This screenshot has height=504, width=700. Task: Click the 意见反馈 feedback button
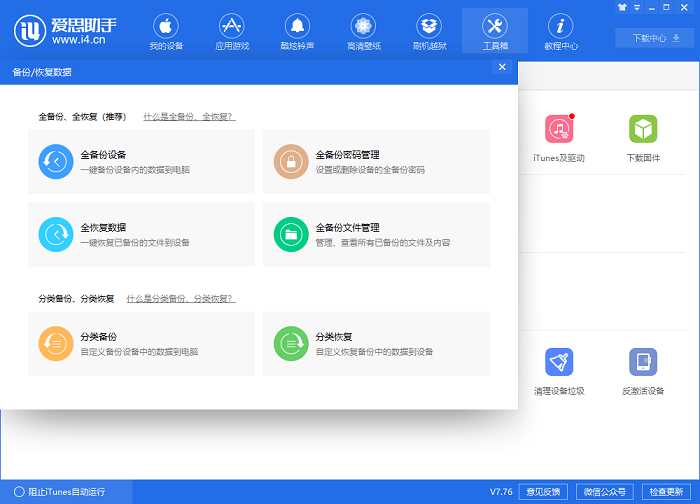(x=543, y=492)
